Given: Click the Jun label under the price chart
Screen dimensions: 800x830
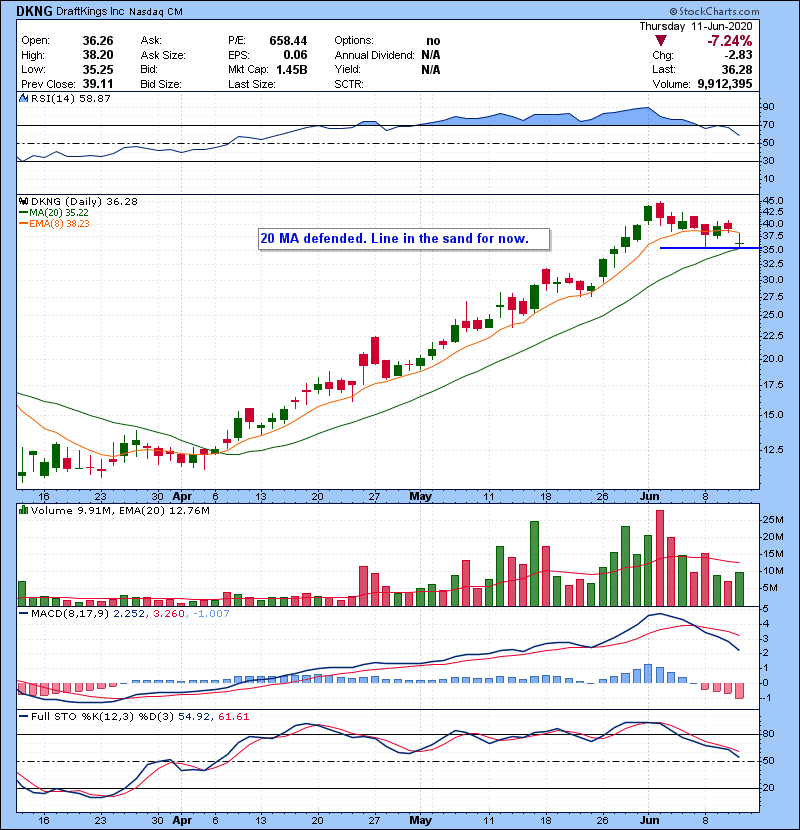Looking at the screenshot, I should [650, 497].
